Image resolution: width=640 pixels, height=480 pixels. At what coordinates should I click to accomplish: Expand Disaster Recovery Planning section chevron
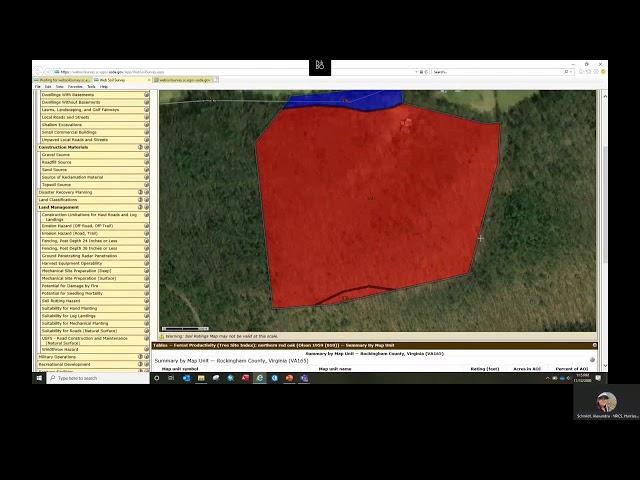[x=147, y=192]
